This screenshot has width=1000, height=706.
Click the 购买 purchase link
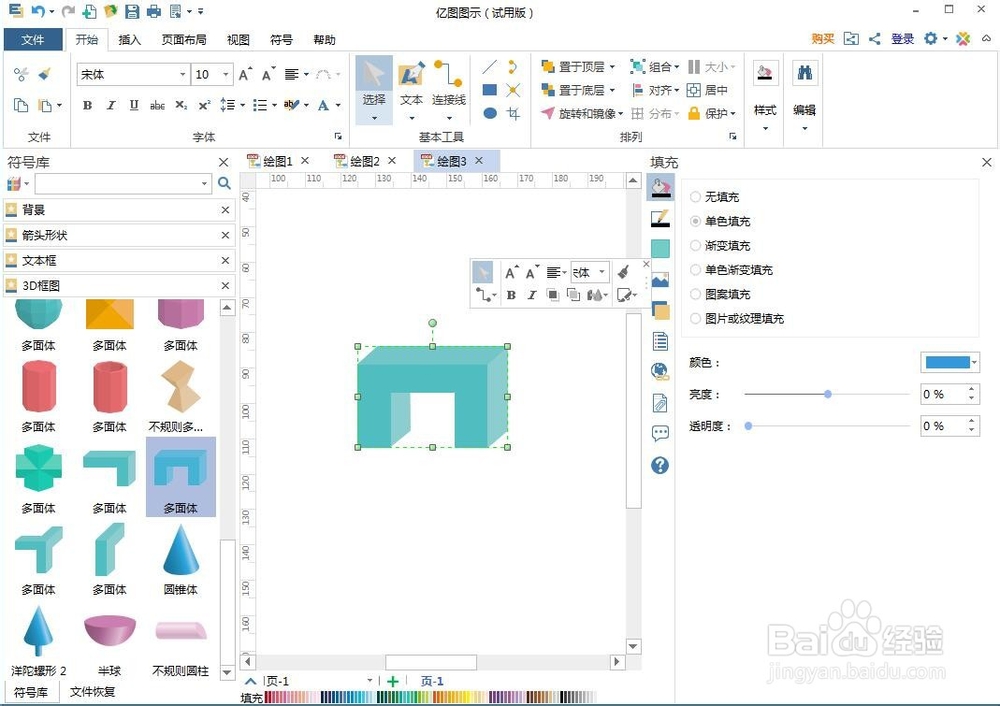[822, 39]
